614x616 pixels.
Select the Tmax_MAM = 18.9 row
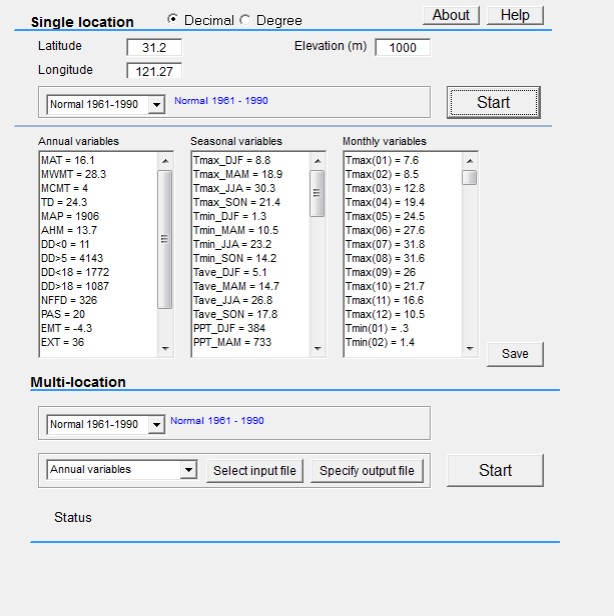(x=251, y=174)
